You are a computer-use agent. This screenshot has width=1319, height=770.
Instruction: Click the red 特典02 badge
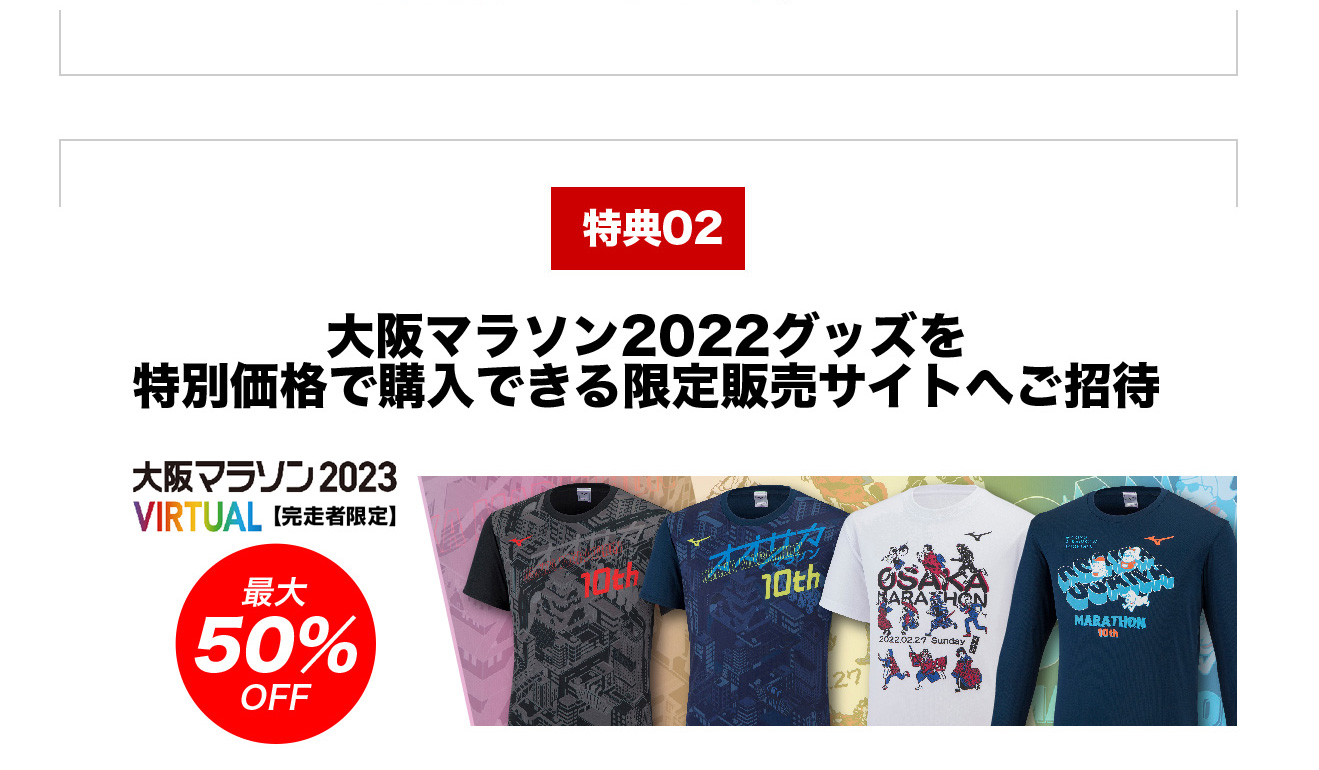coord(648,228)
